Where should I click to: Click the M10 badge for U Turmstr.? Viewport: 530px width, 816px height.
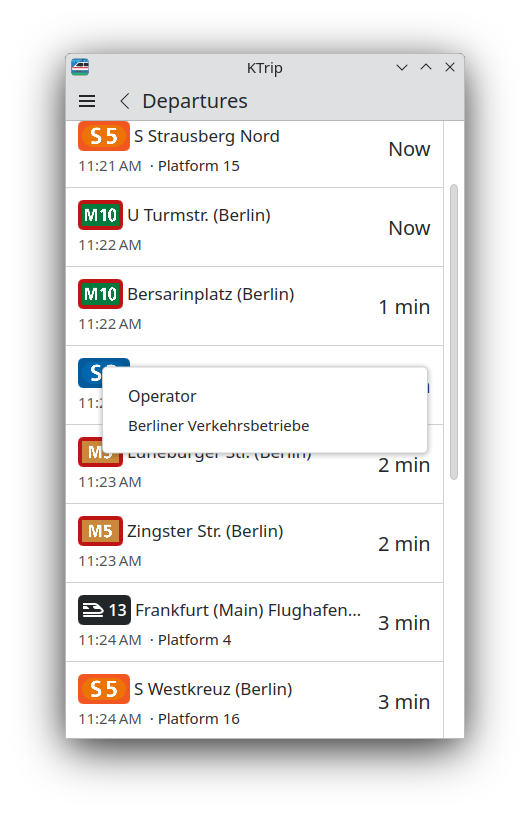pos(100,215)
